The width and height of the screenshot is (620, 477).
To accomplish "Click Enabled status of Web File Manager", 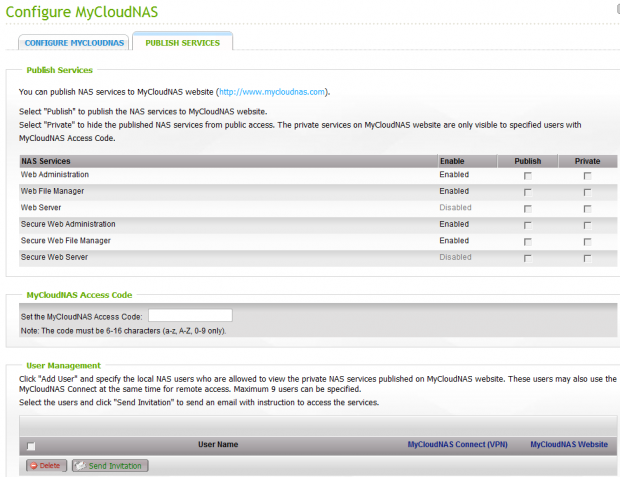I will (x=454, y=191).
